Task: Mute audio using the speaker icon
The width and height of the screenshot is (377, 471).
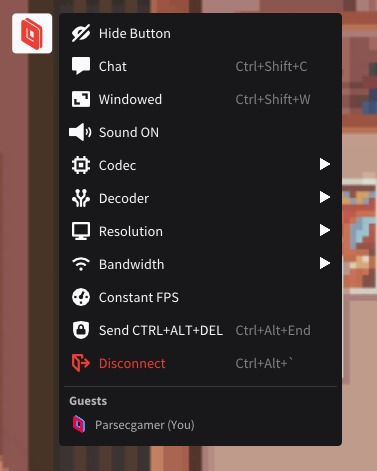Action: 80,132
